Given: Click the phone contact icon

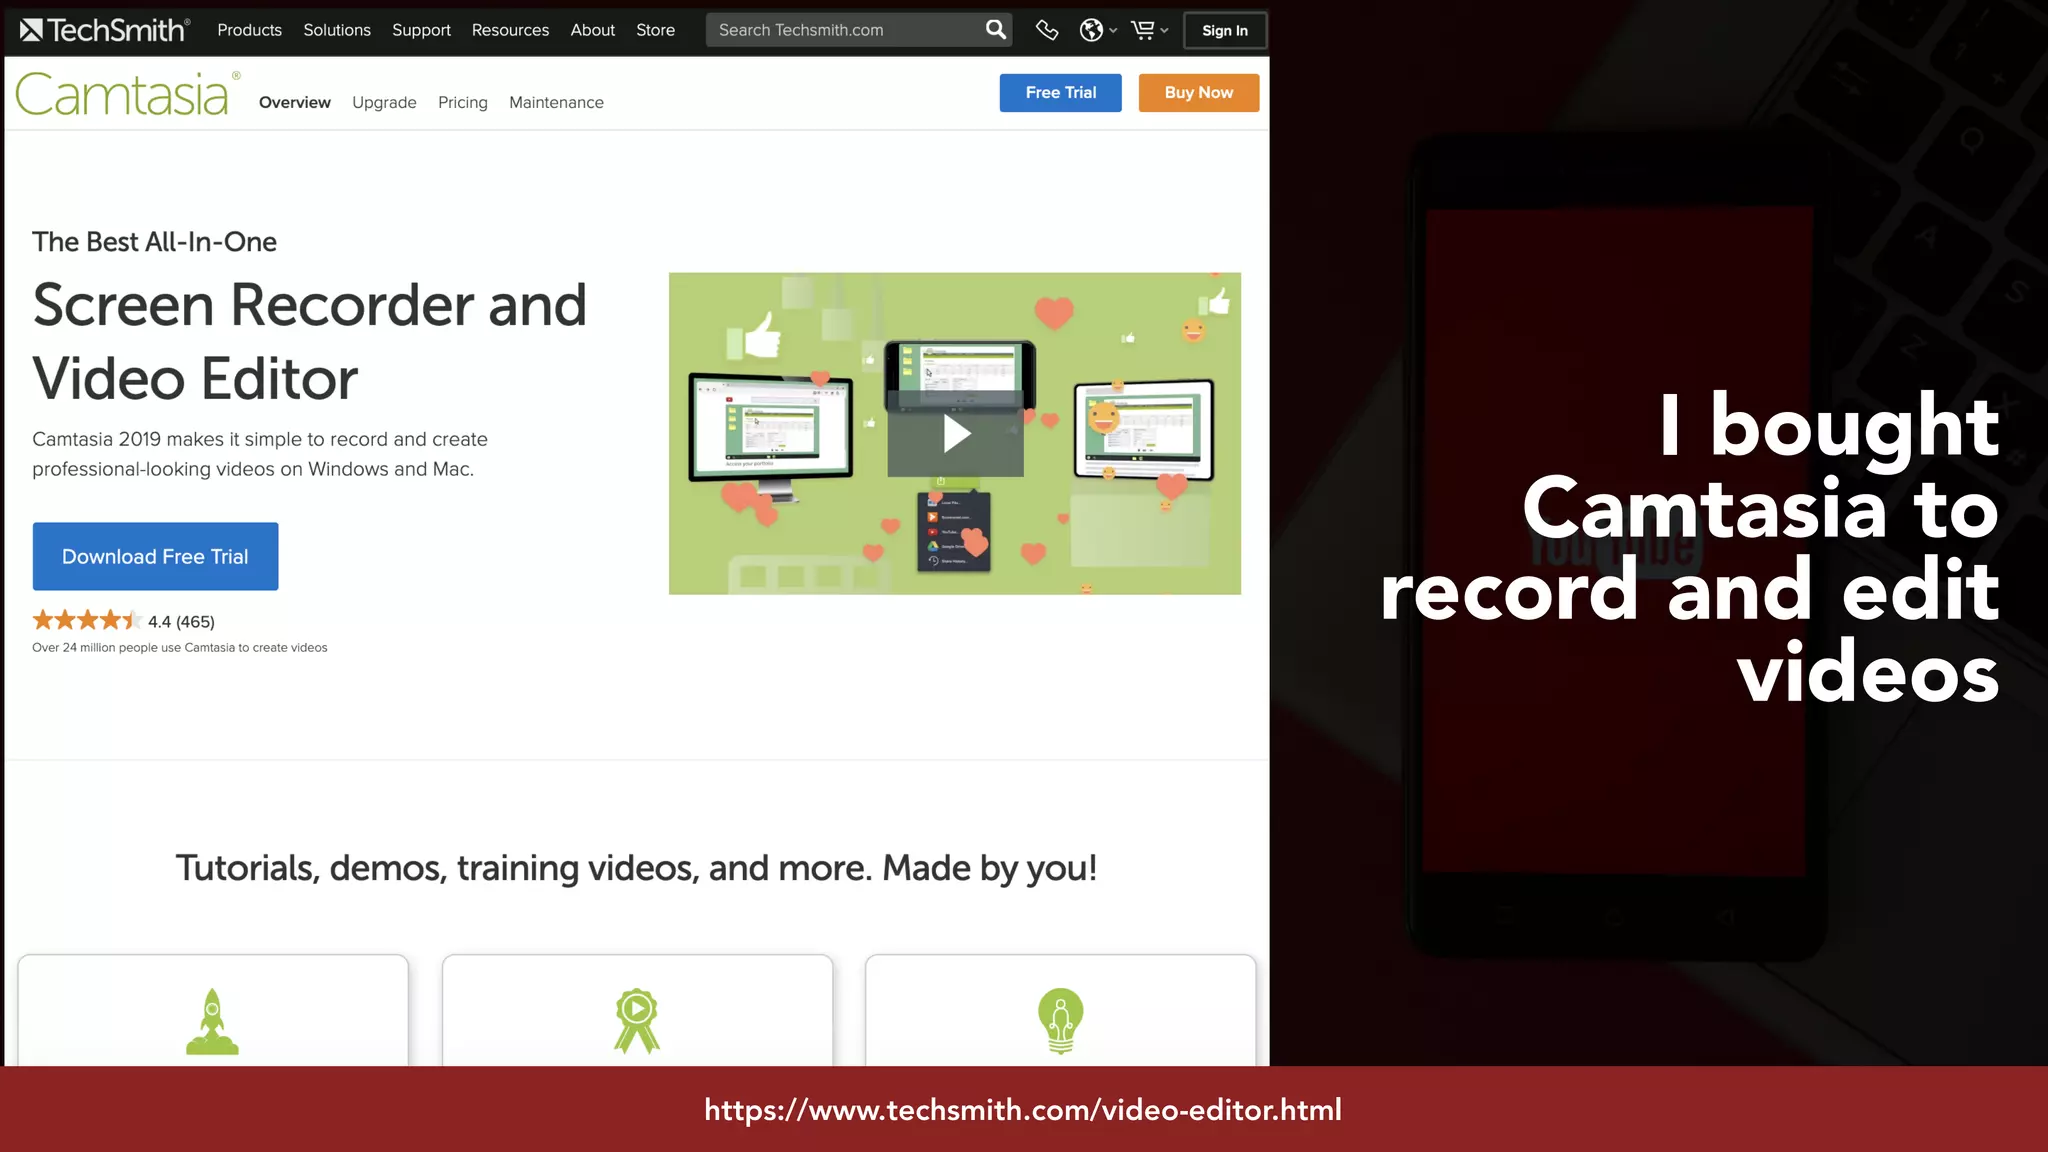Looking at the screenshot, I should pyautogui.click(x=1046, y=30).
